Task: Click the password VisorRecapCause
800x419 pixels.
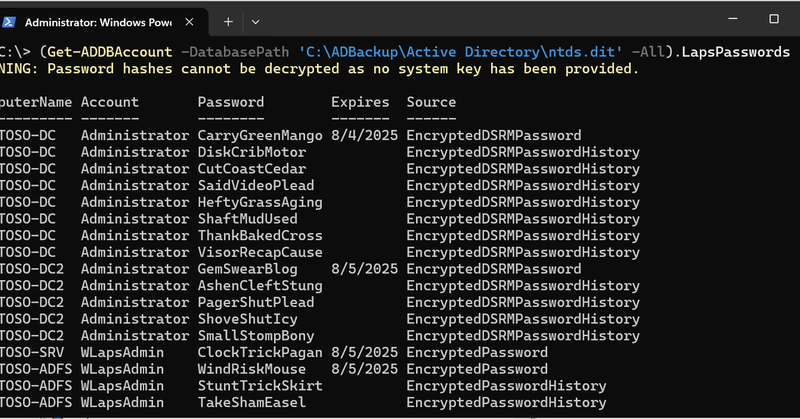Action: click(x=260, y=253)
